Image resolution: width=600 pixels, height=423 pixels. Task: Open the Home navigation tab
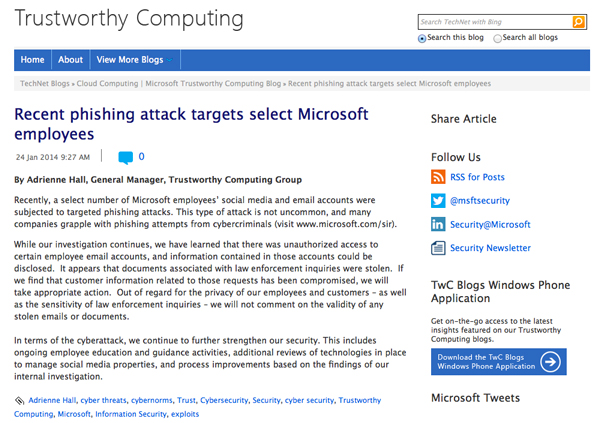click(x=32, y=60)
